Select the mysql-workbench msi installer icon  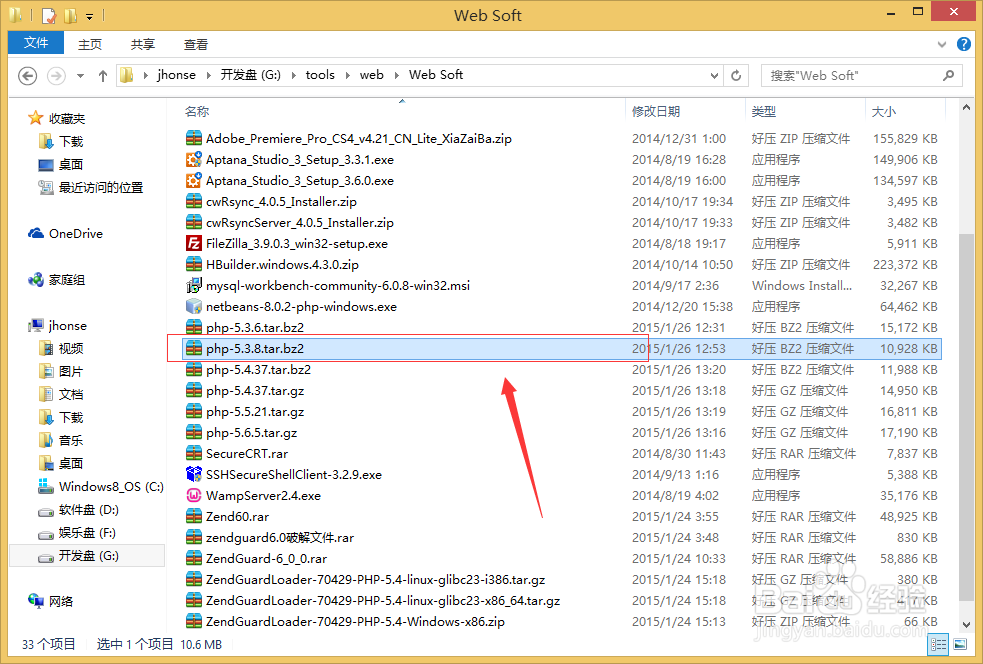(194, 285)
